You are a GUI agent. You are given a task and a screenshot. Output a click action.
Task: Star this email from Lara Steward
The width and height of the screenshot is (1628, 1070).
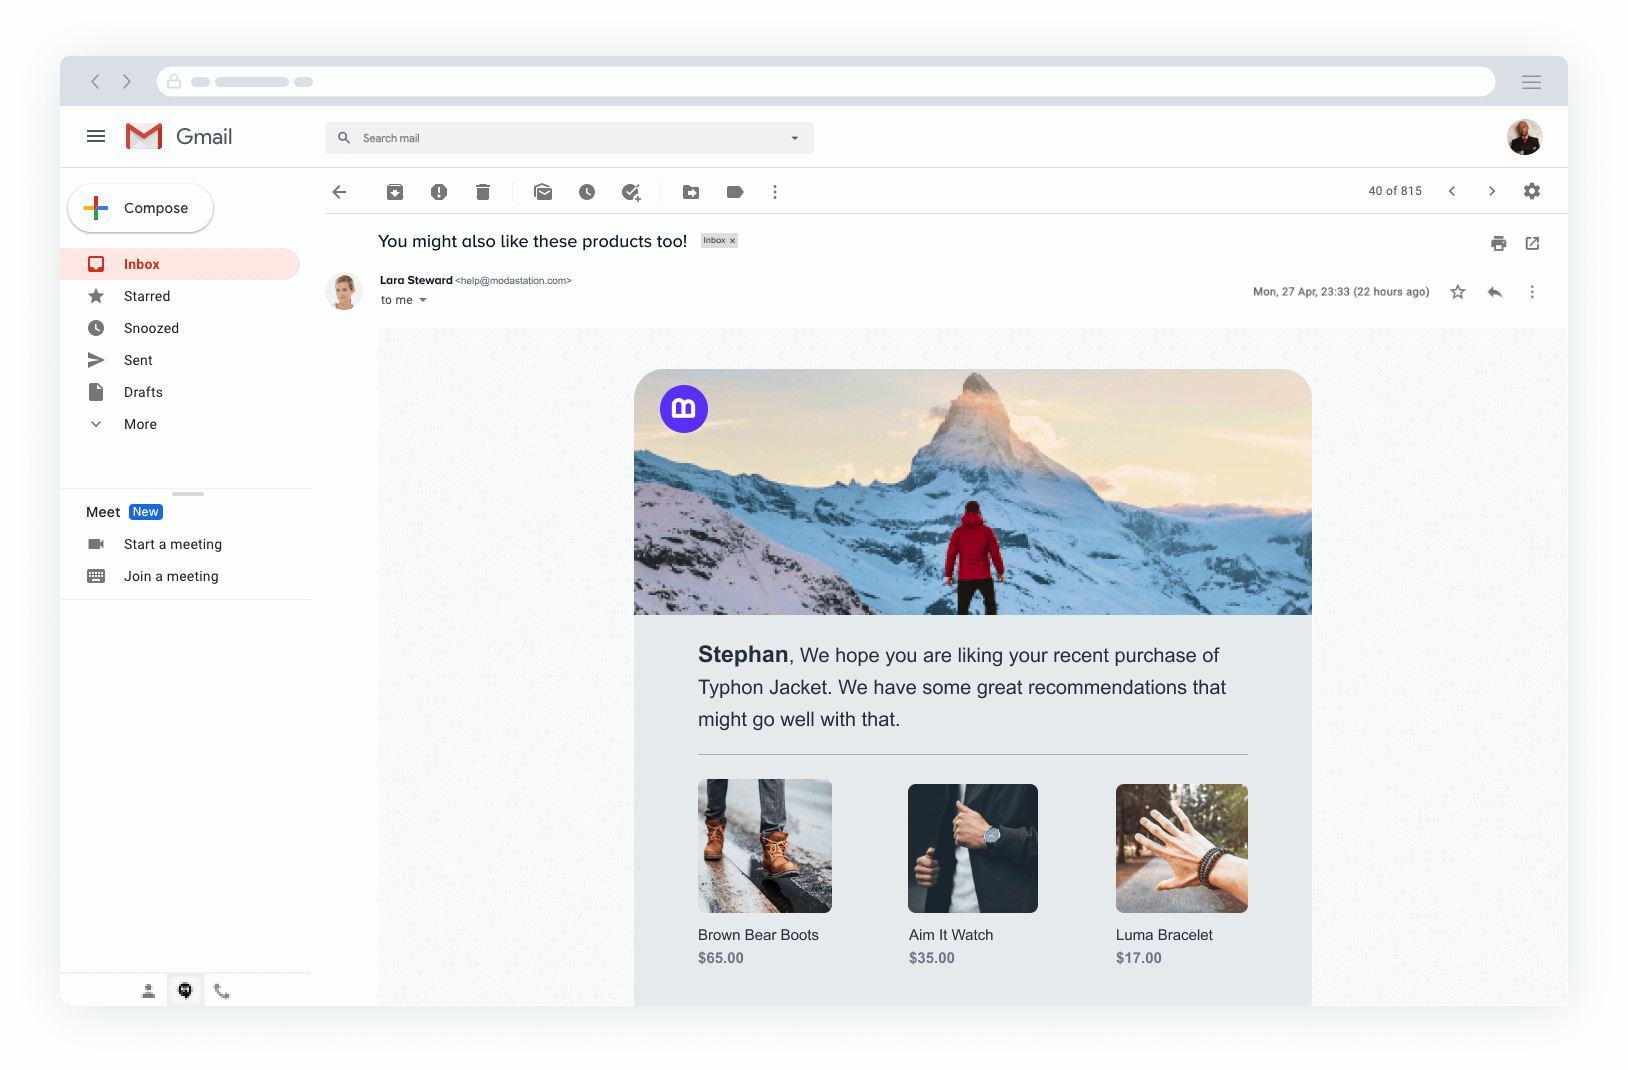pos(1458,292)
